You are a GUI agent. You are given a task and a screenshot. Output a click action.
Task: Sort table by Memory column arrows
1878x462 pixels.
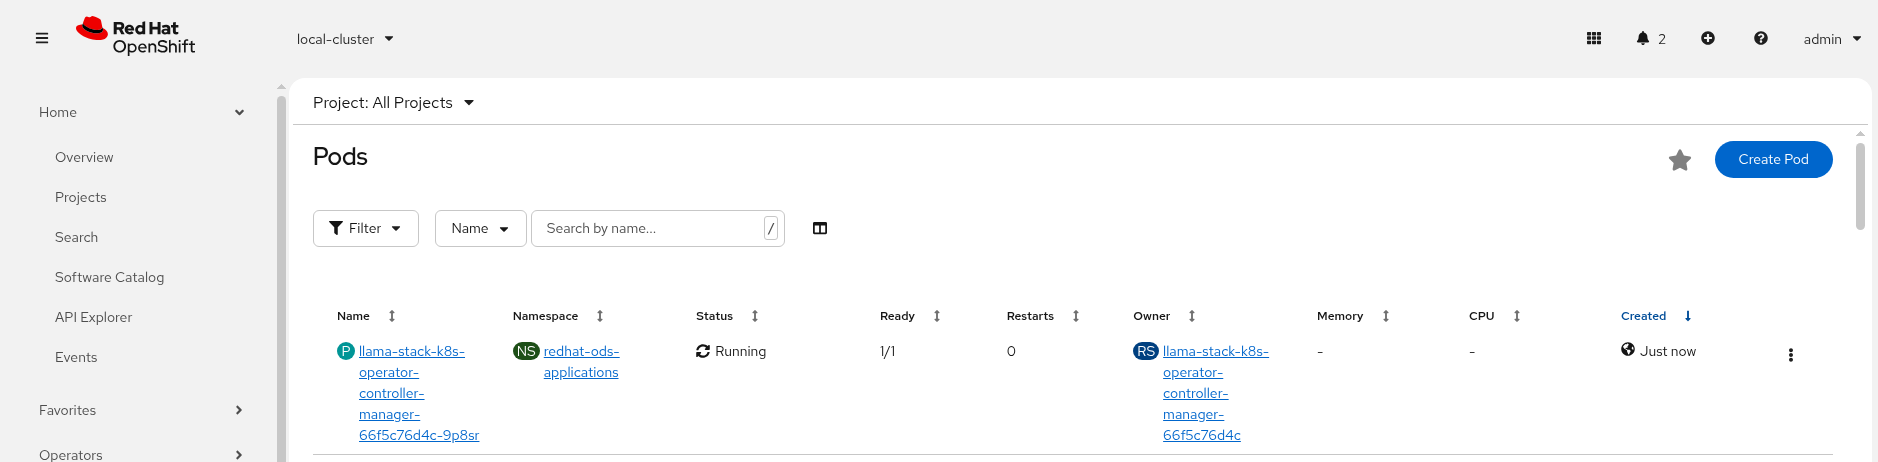(x=1386, y=316)
